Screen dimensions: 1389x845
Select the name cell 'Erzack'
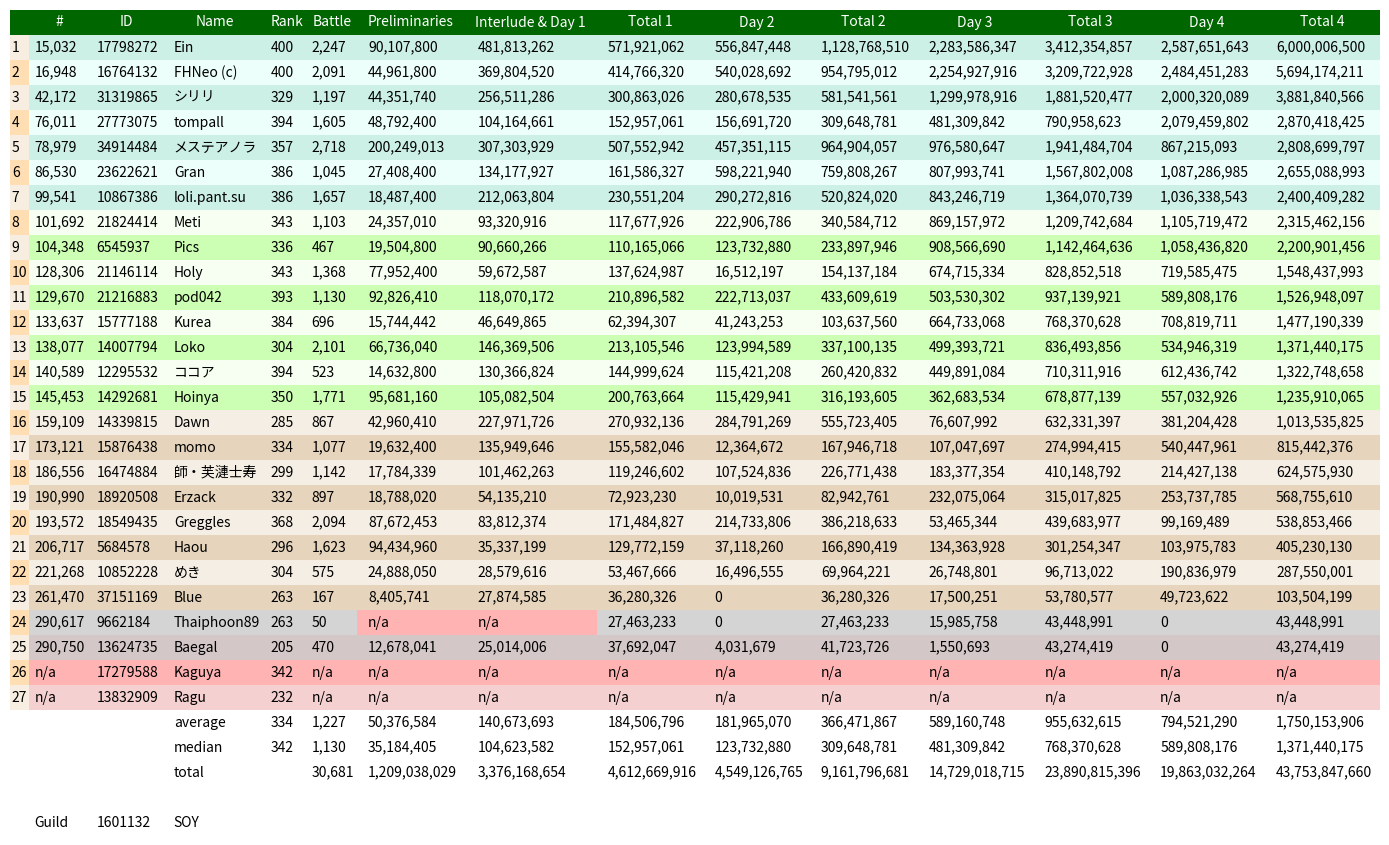click(x=195, y=497)
